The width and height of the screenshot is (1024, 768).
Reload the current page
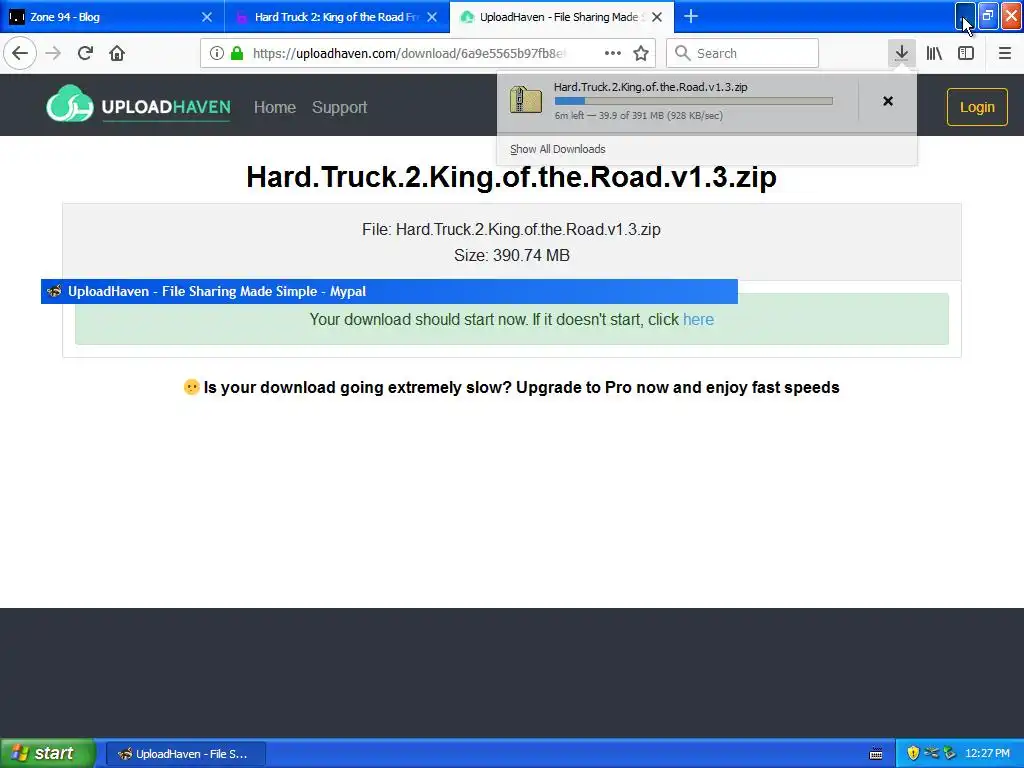(x=85, y=53)
